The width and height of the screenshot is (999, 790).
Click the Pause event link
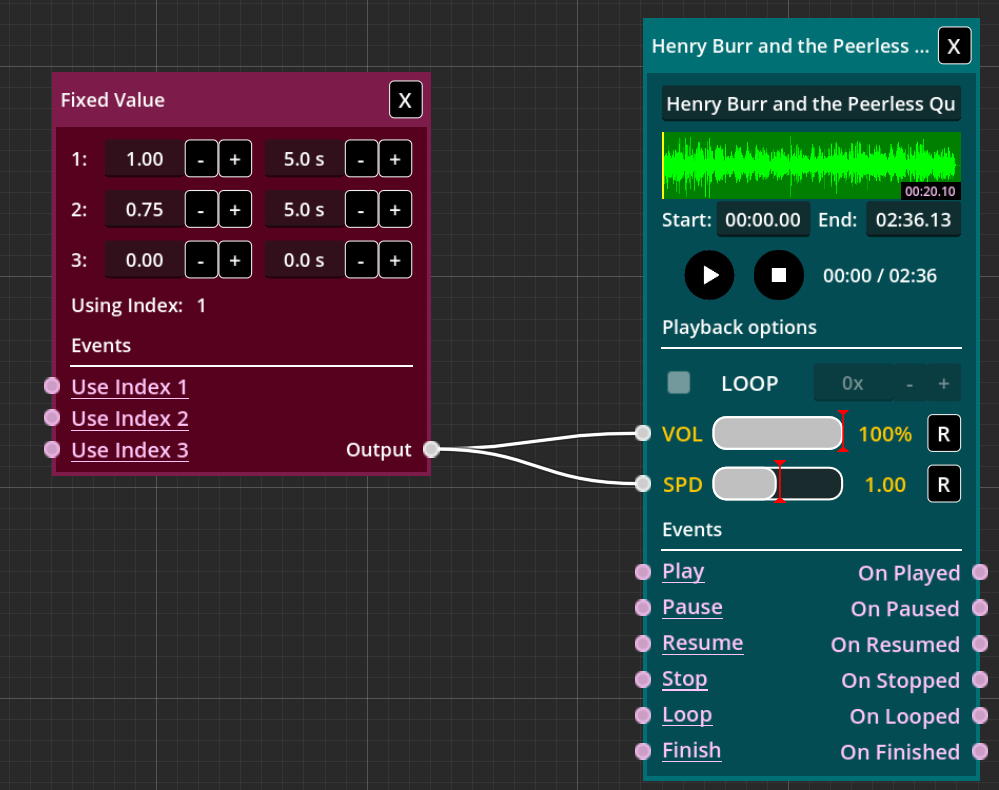(x=692, y=608)
